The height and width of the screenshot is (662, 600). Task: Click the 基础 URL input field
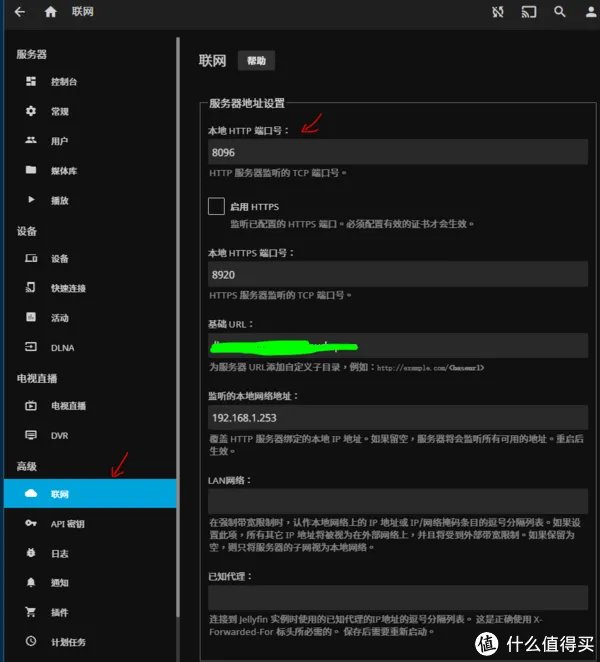pos(398,346)
